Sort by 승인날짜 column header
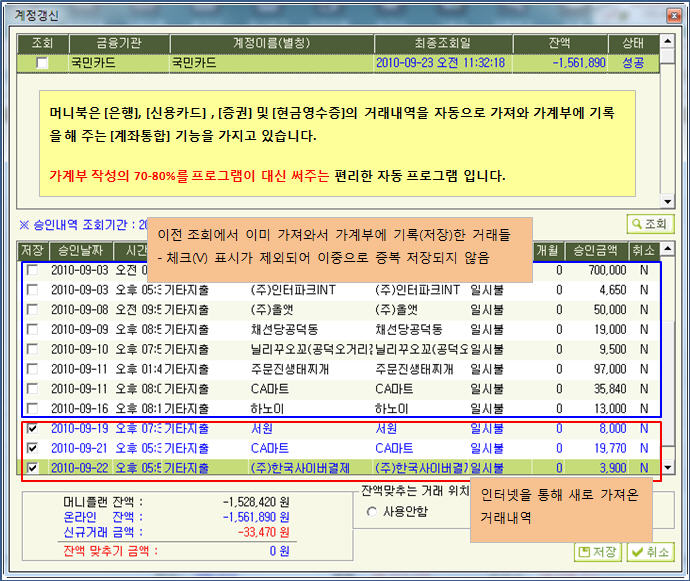The width and height of the screenshot is (690, 581). 78,250
